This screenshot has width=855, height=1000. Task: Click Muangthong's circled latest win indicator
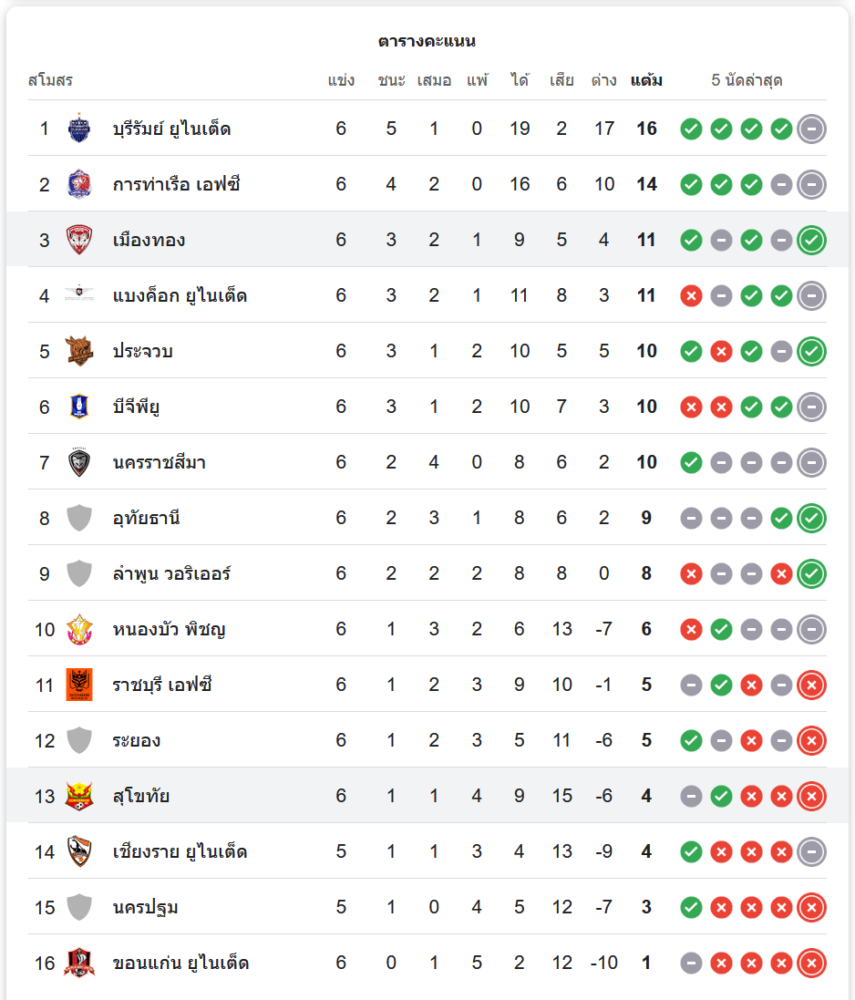tap(812, 240)
